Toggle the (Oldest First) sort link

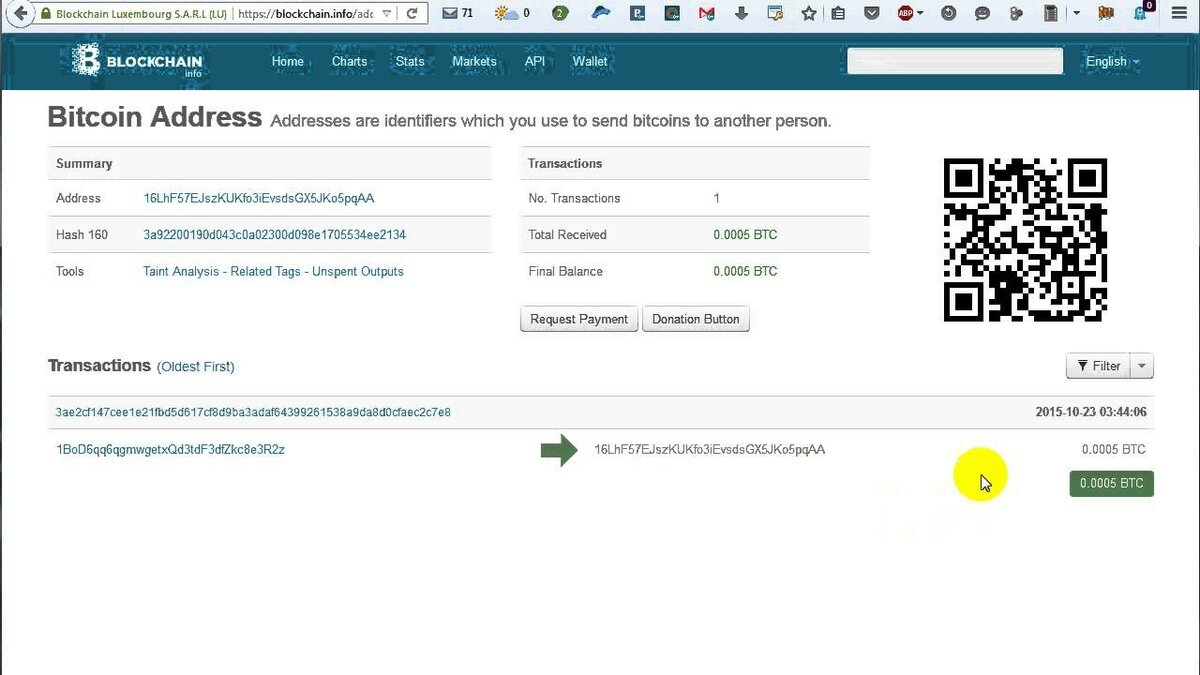pyautogui.click(x=196, y=367)
